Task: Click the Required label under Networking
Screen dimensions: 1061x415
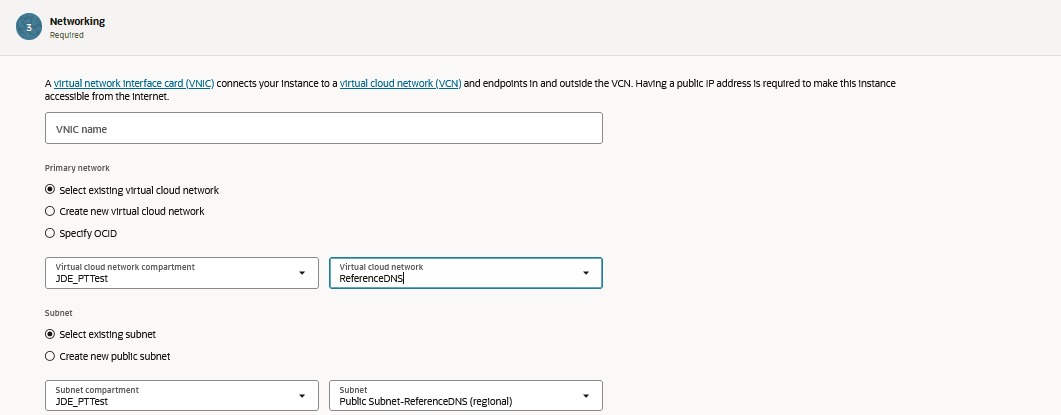Action: [x=66, y=35]
